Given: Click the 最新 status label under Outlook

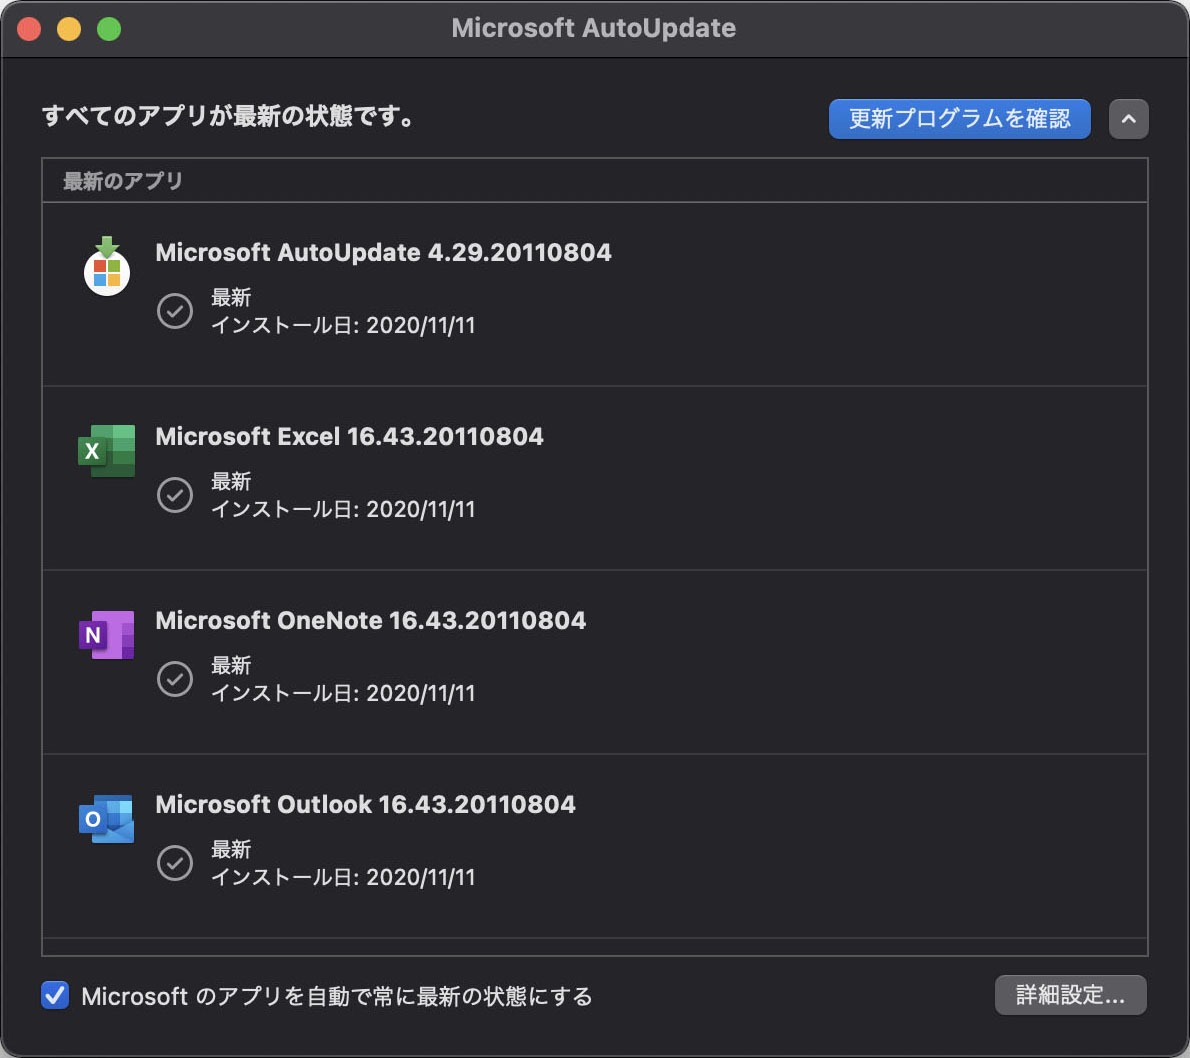Looking at the screenshot, I should point(231,849).
